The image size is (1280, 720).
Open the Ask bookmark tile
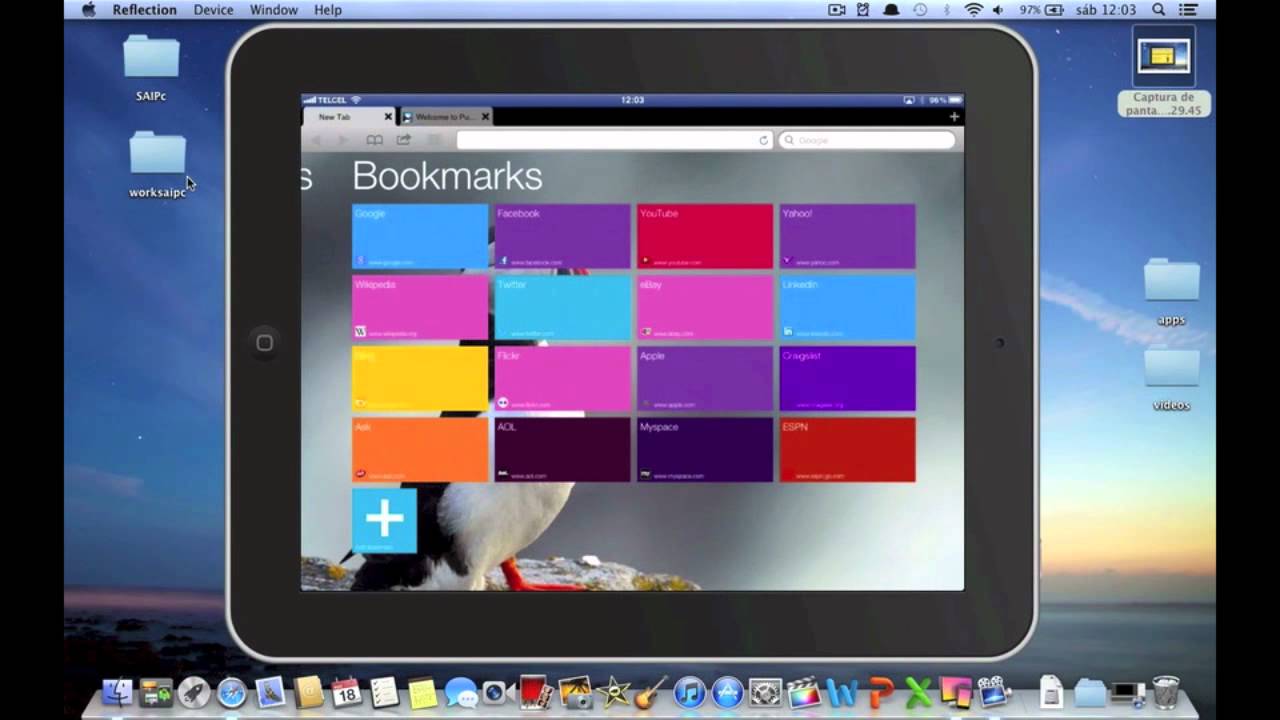tap(420, 450)
